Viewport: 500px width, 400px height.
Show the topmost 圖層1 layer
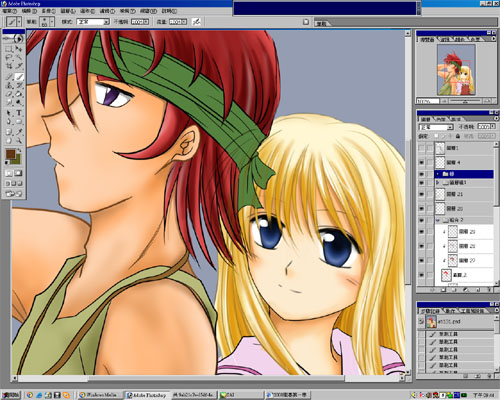pyautogui.click(x=421, y=148)
